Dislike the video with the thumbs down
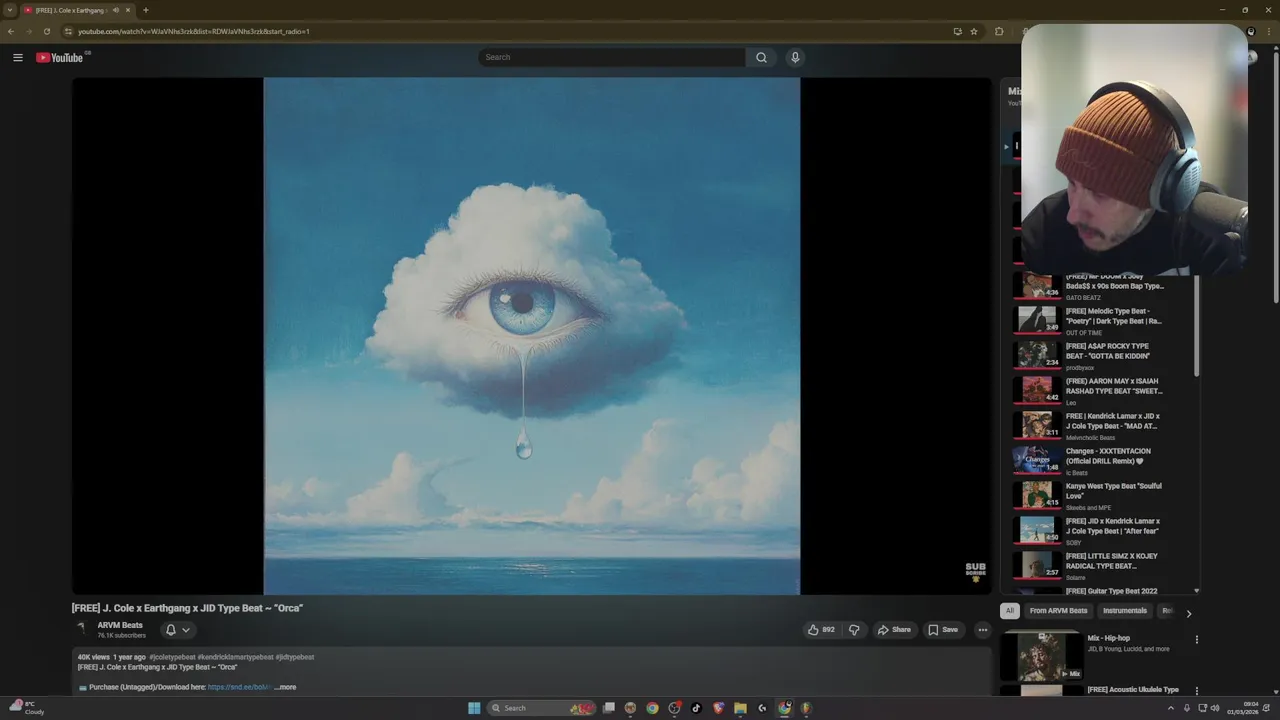This screenshot has height=720, width=1280. point(854,630)
